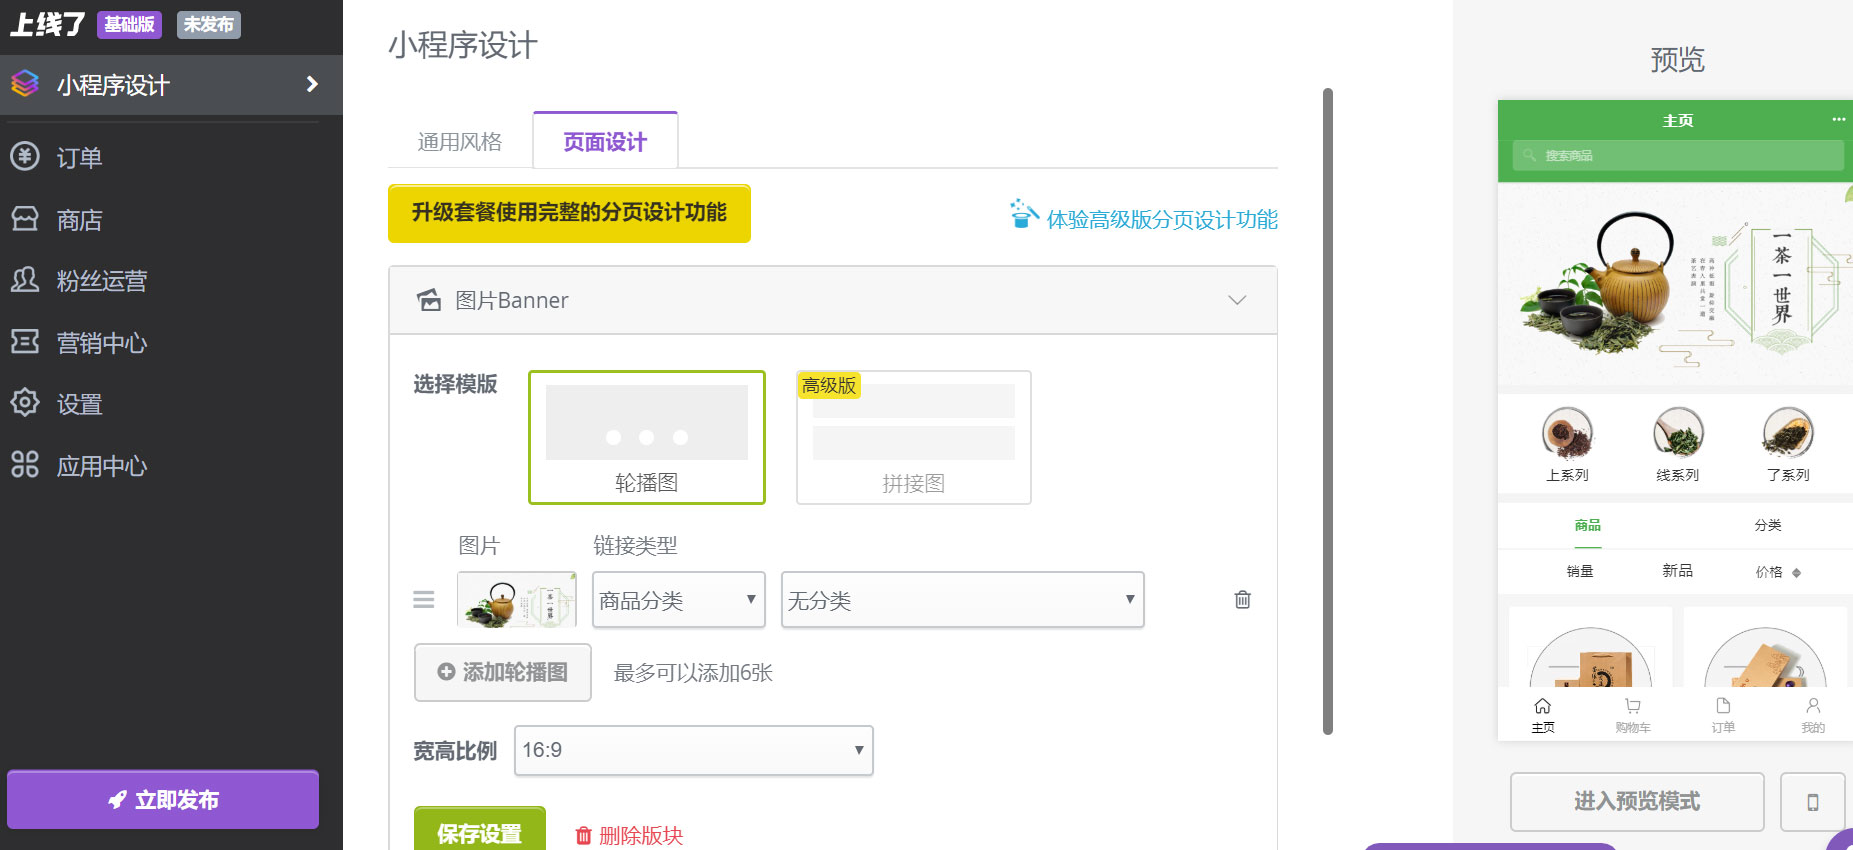Click the 上线了 logo
The height and width of the screenshot is (850, 1853).
tap(47, 24)
